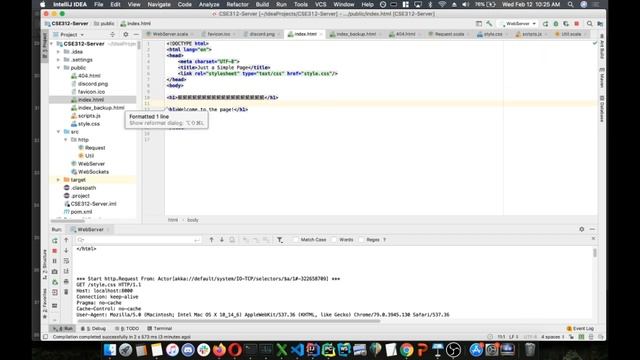This screenshot has width=640, height=360.
Task: Click the up arrow in Run panel gutter
Action: tap(66, 240)
